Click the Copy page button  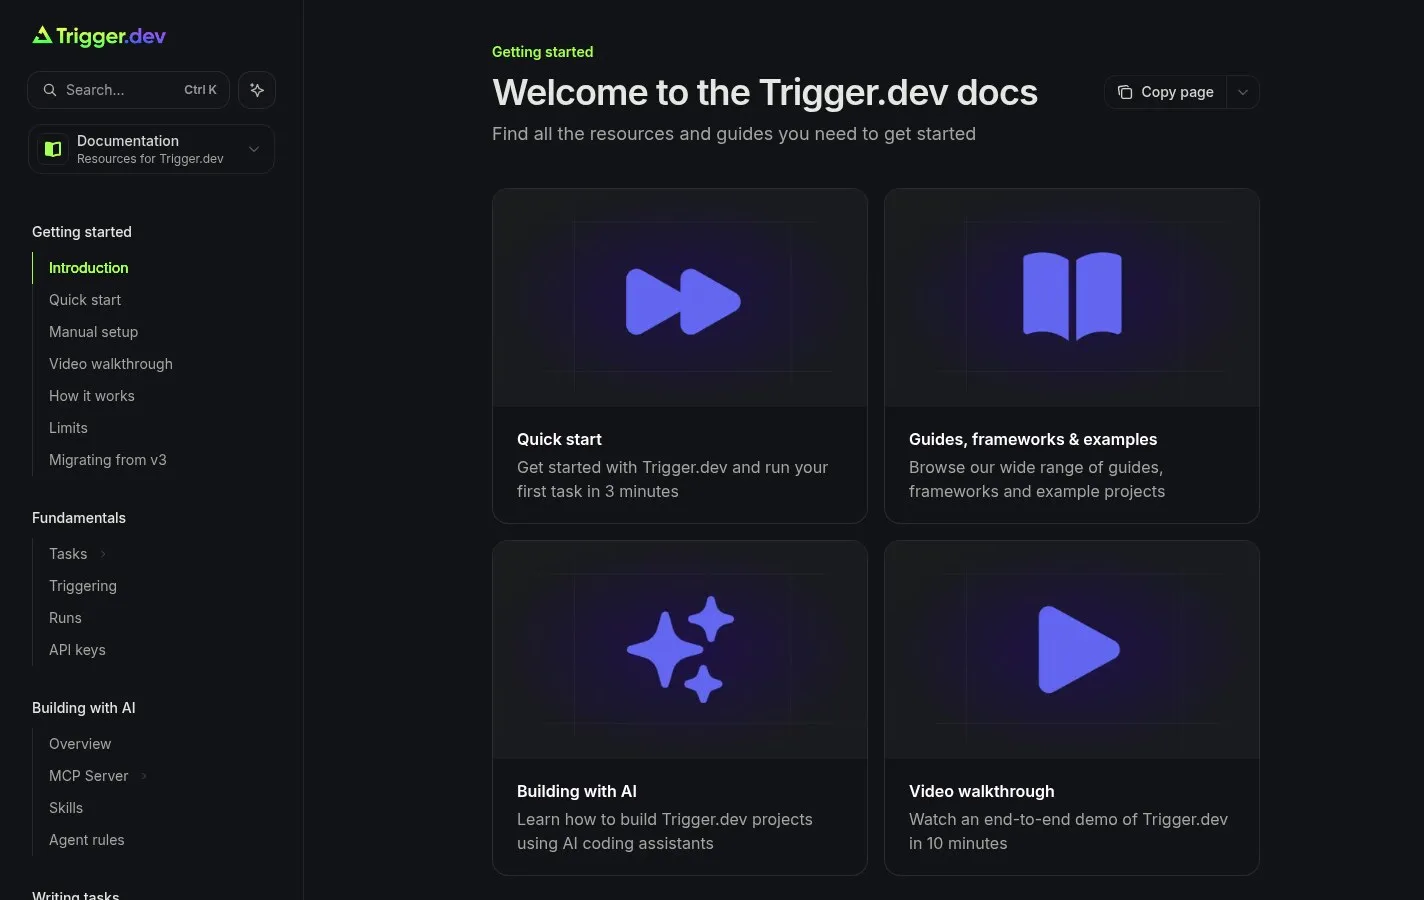tap(1166, 92)
